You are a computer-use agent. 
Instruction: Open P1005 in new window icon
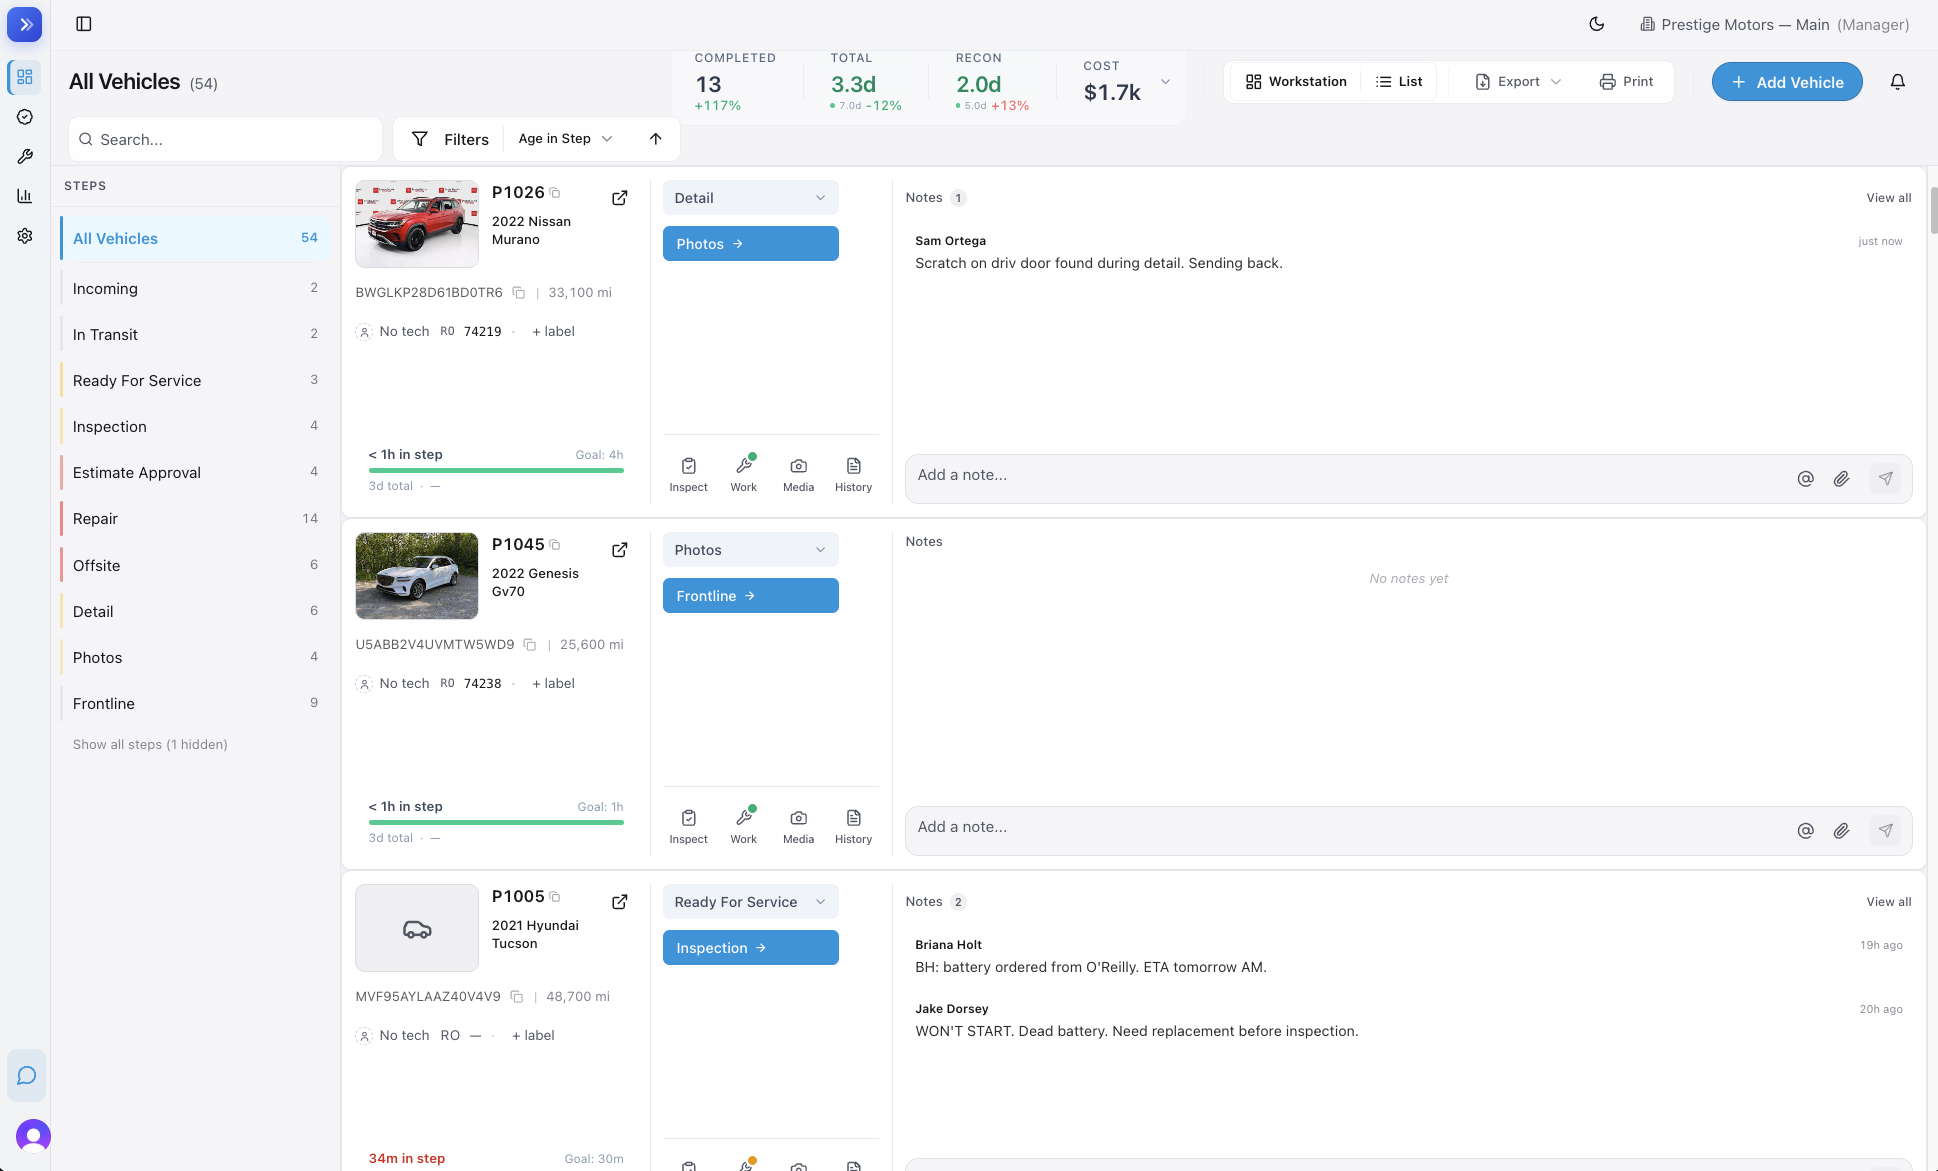(620, 902)
